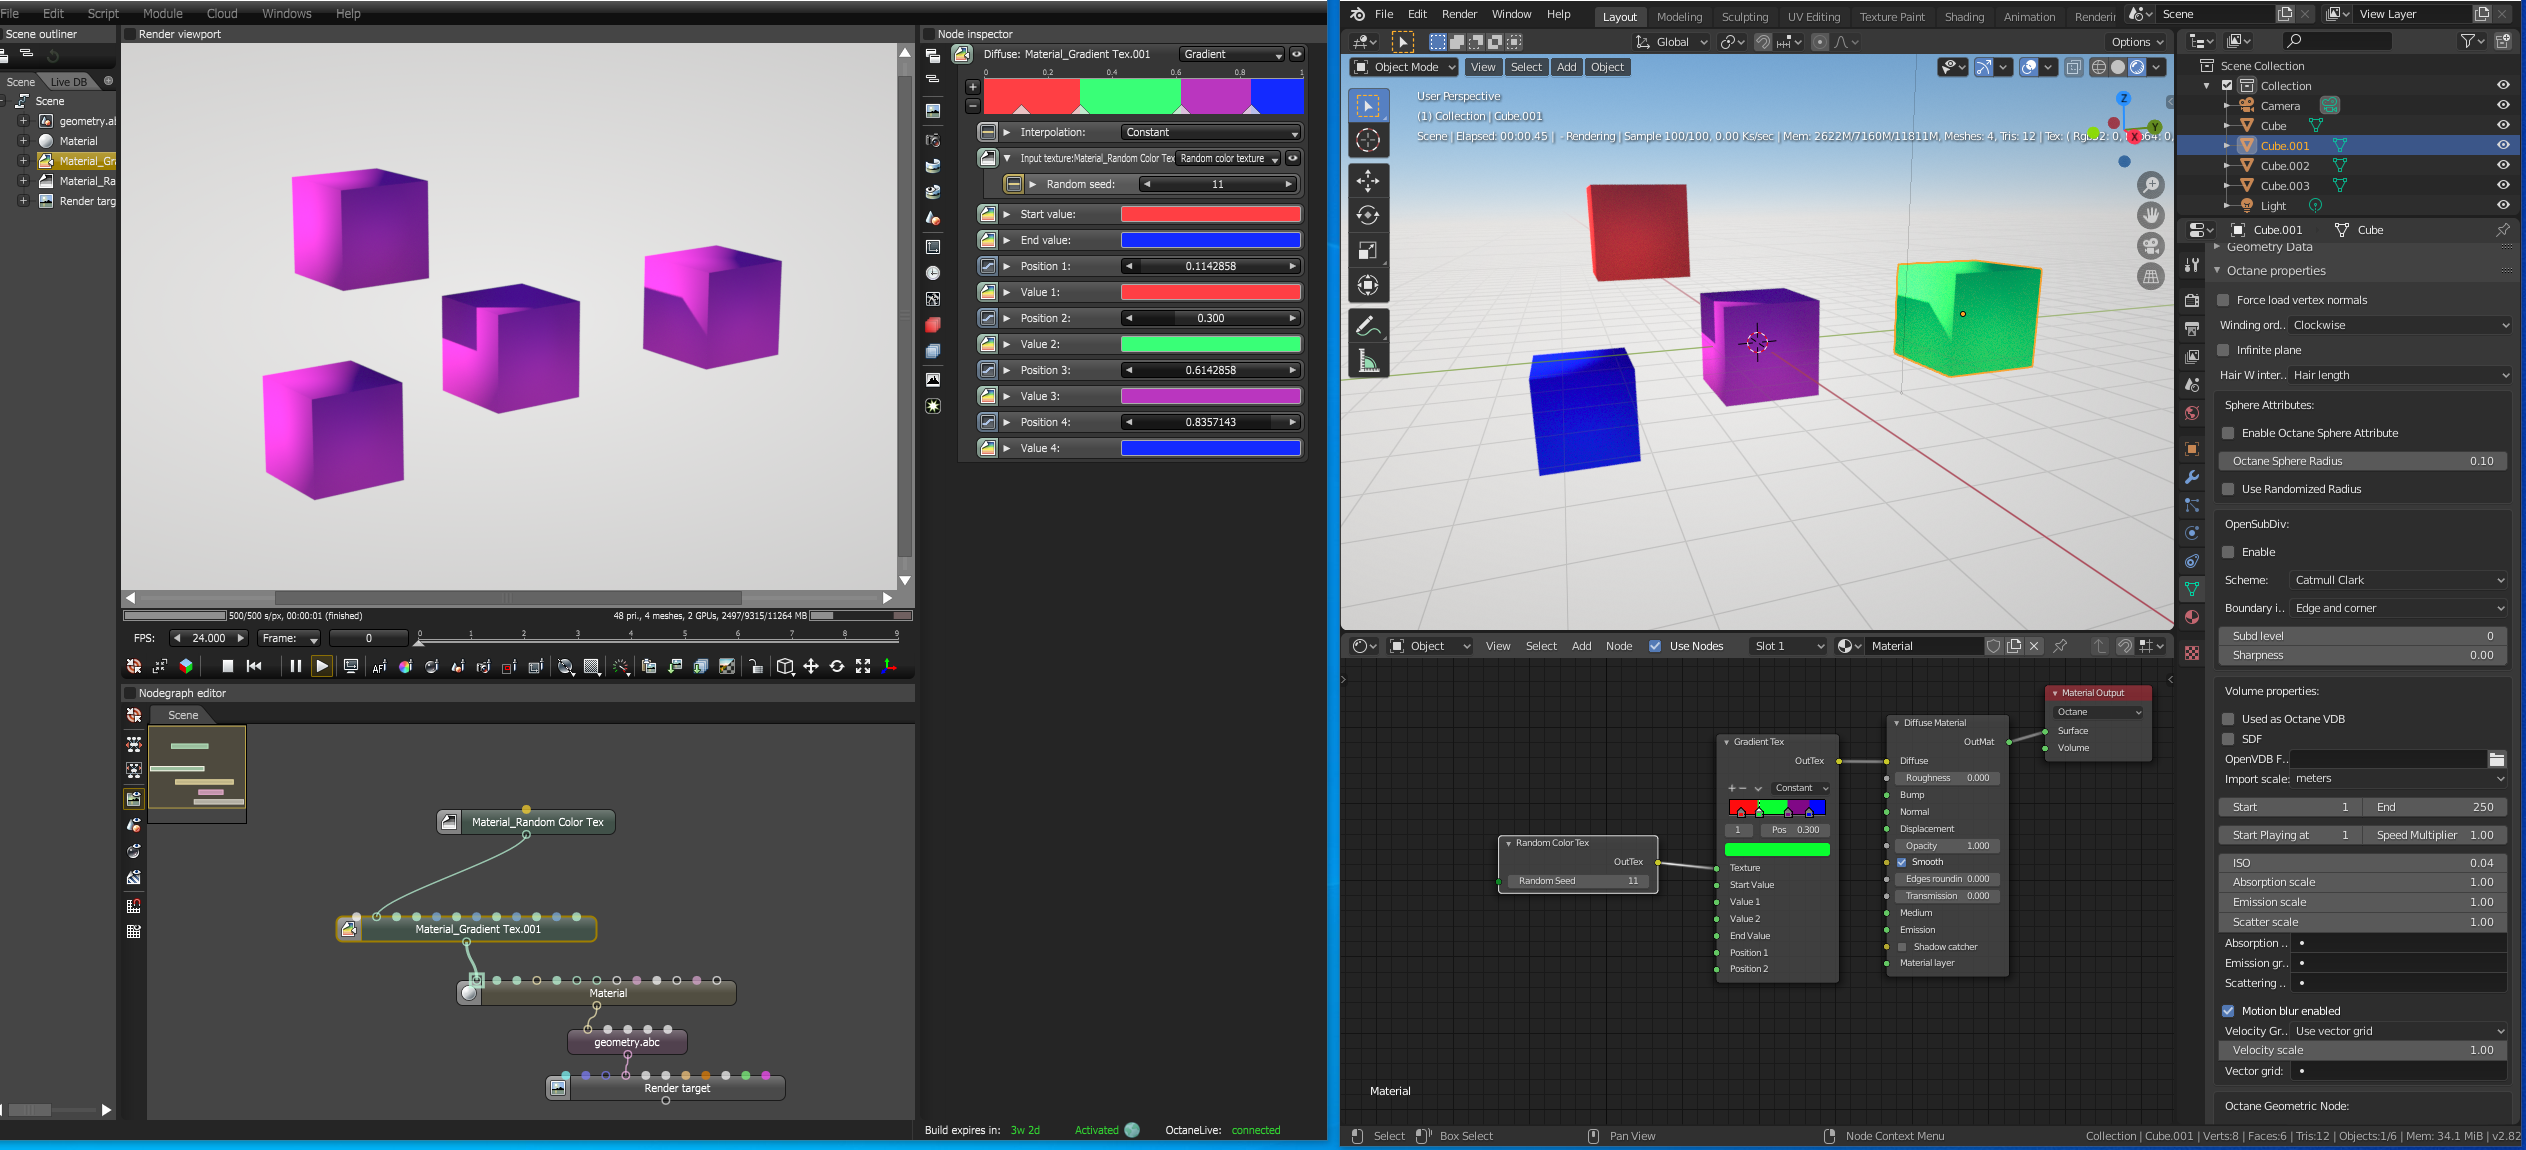2526x1150 pixels.
Task: Click the camera view icon in viewport
Action: tap(2150, 245)
